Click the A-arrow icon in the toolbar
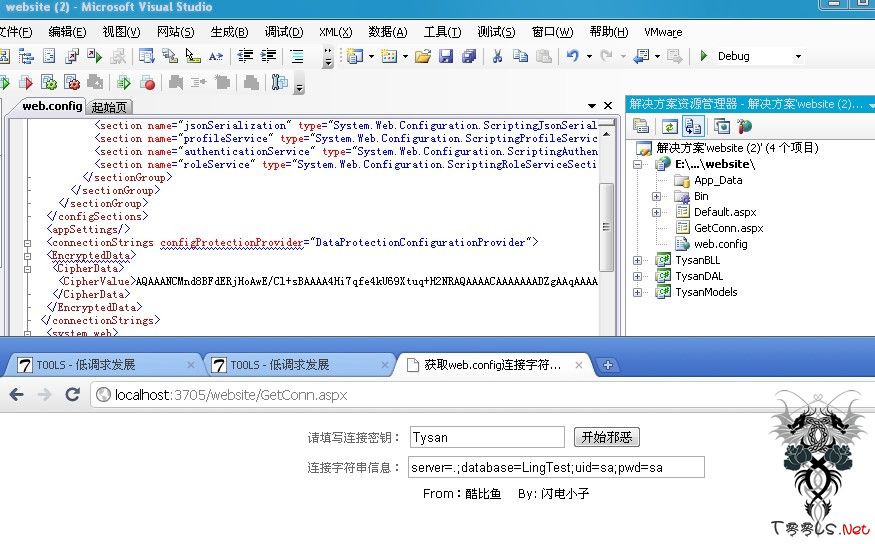Image resolution: width=875 pixels, height=544 pixels. tap(215, 56)
